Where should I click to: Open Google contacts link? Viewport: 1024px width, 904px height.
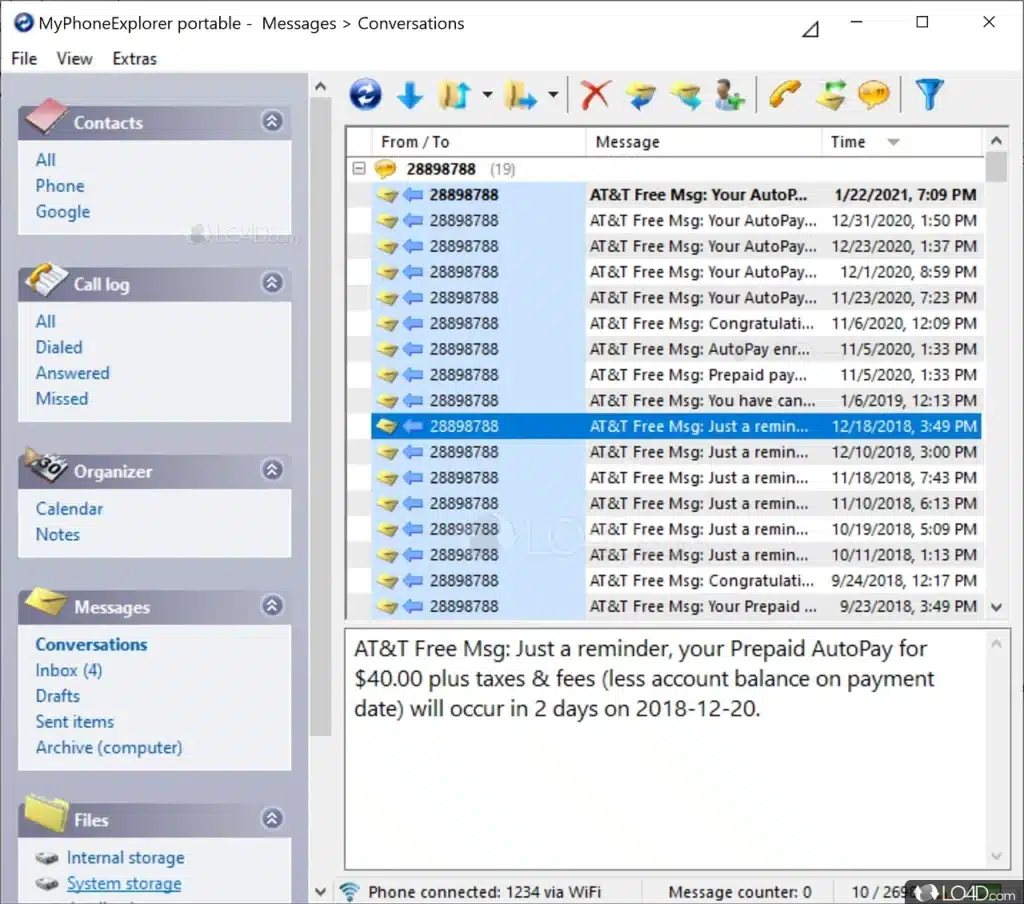[63, 212]
